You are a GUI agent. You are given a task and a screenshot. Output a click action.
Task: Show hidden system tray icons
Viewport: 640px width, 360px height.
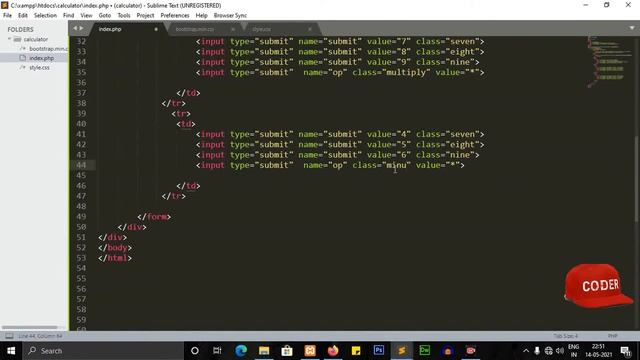526,351
